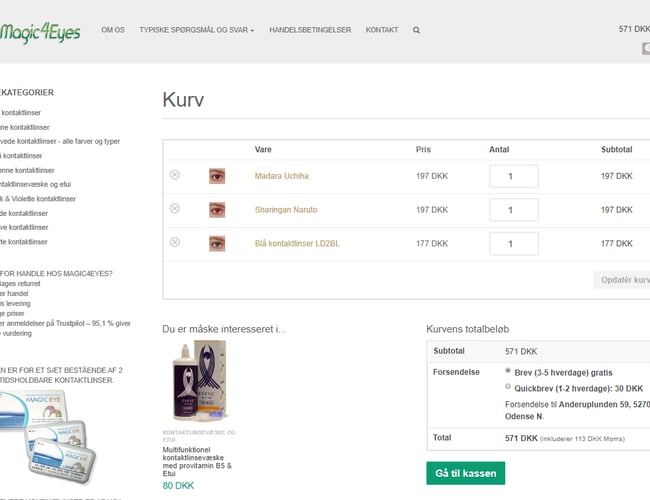Image resolution: width=650 pixels, height=500 pixels.
Task: Remove Sharingan Naruto from the cart
Action: [175, 209]
